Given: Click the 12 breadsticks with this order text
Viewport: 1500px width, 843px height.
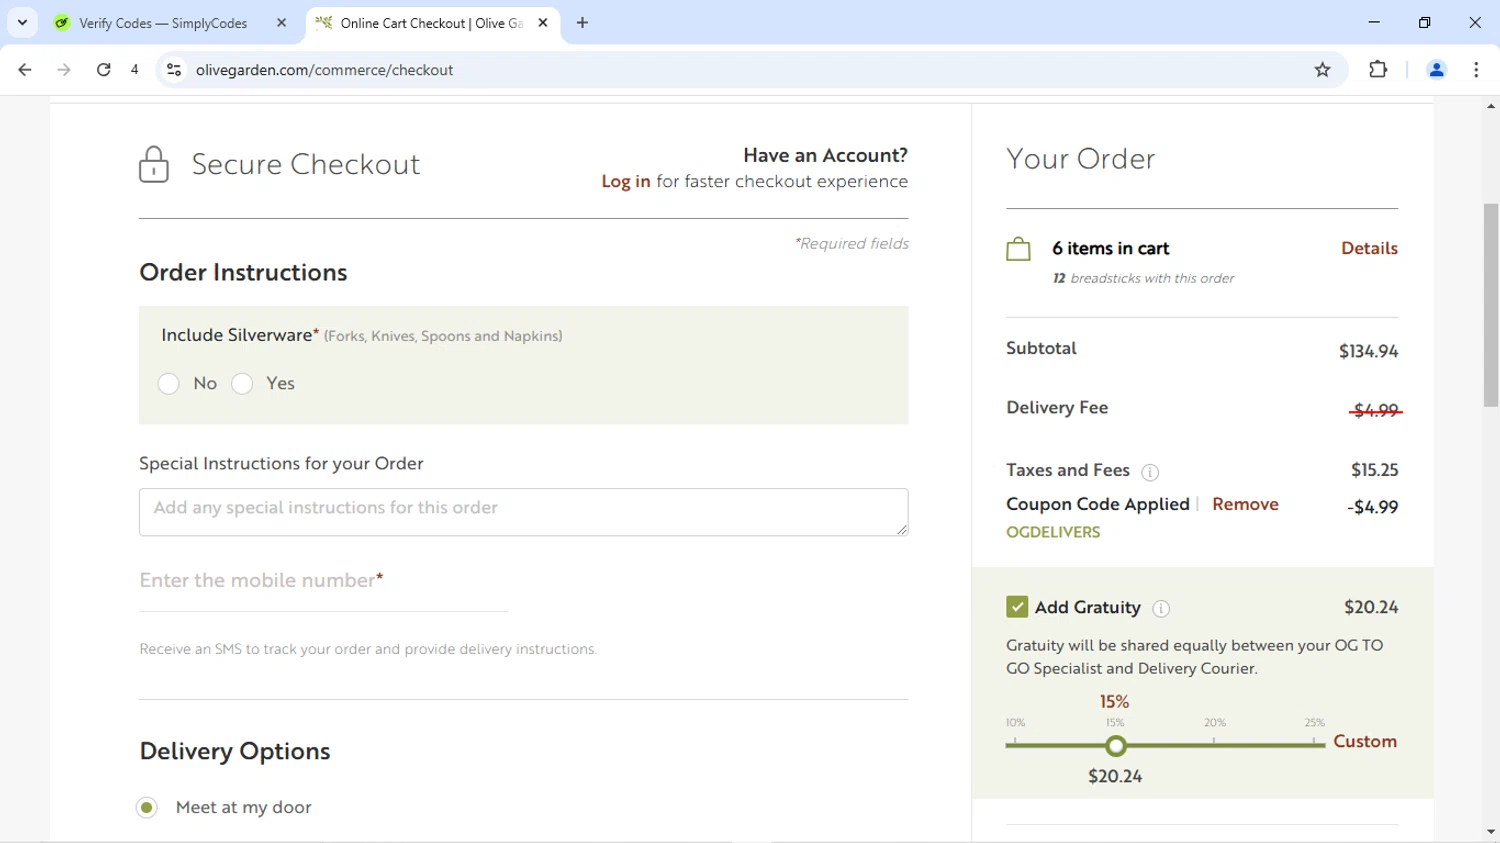Looking at the screenshot, I should [1143, 278].
